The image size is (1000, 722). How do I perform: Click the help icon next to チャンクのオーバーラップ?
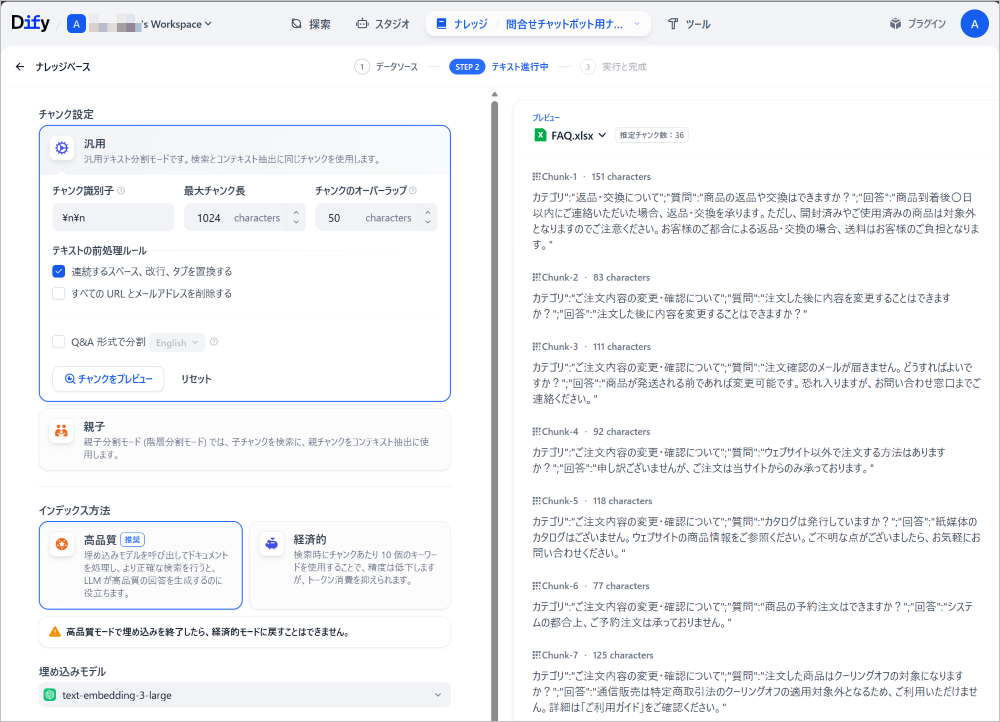413,190
